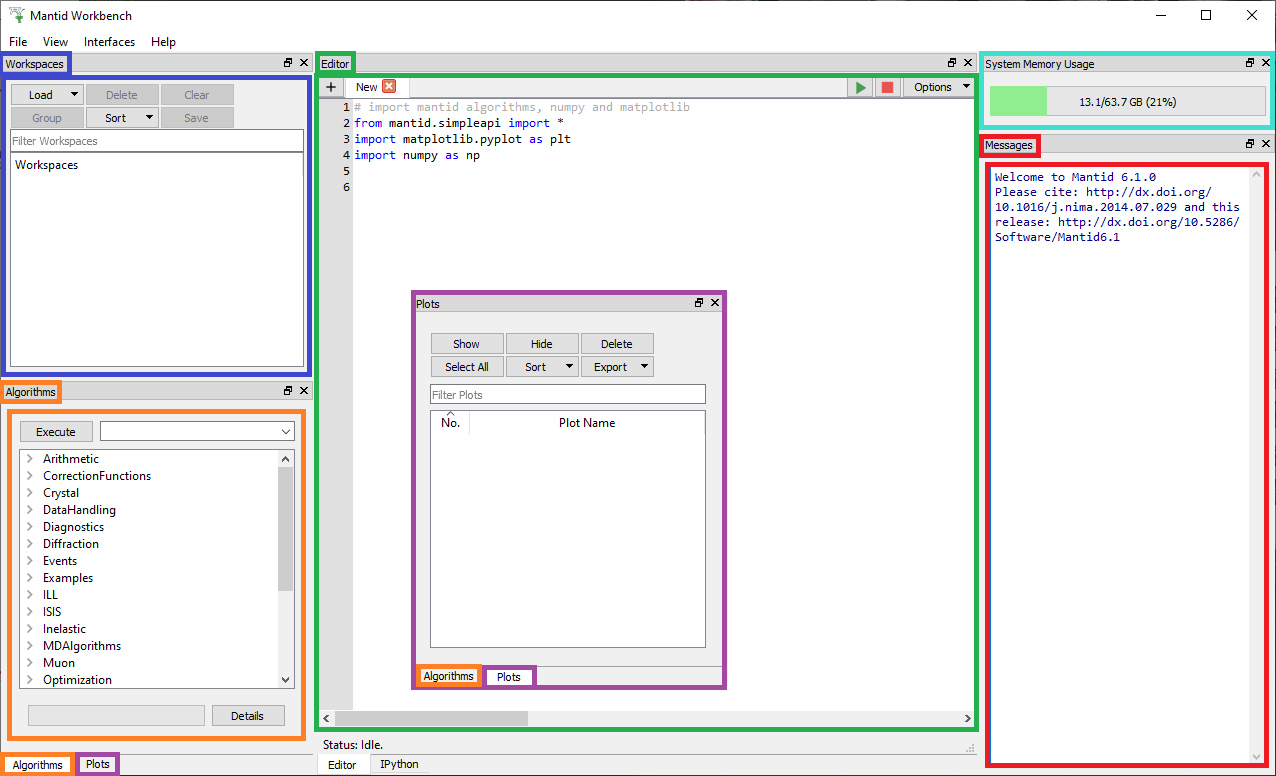Close the floating Plots panel
Viewport: 1276px width, 776px height.
(x=715, y=303)
